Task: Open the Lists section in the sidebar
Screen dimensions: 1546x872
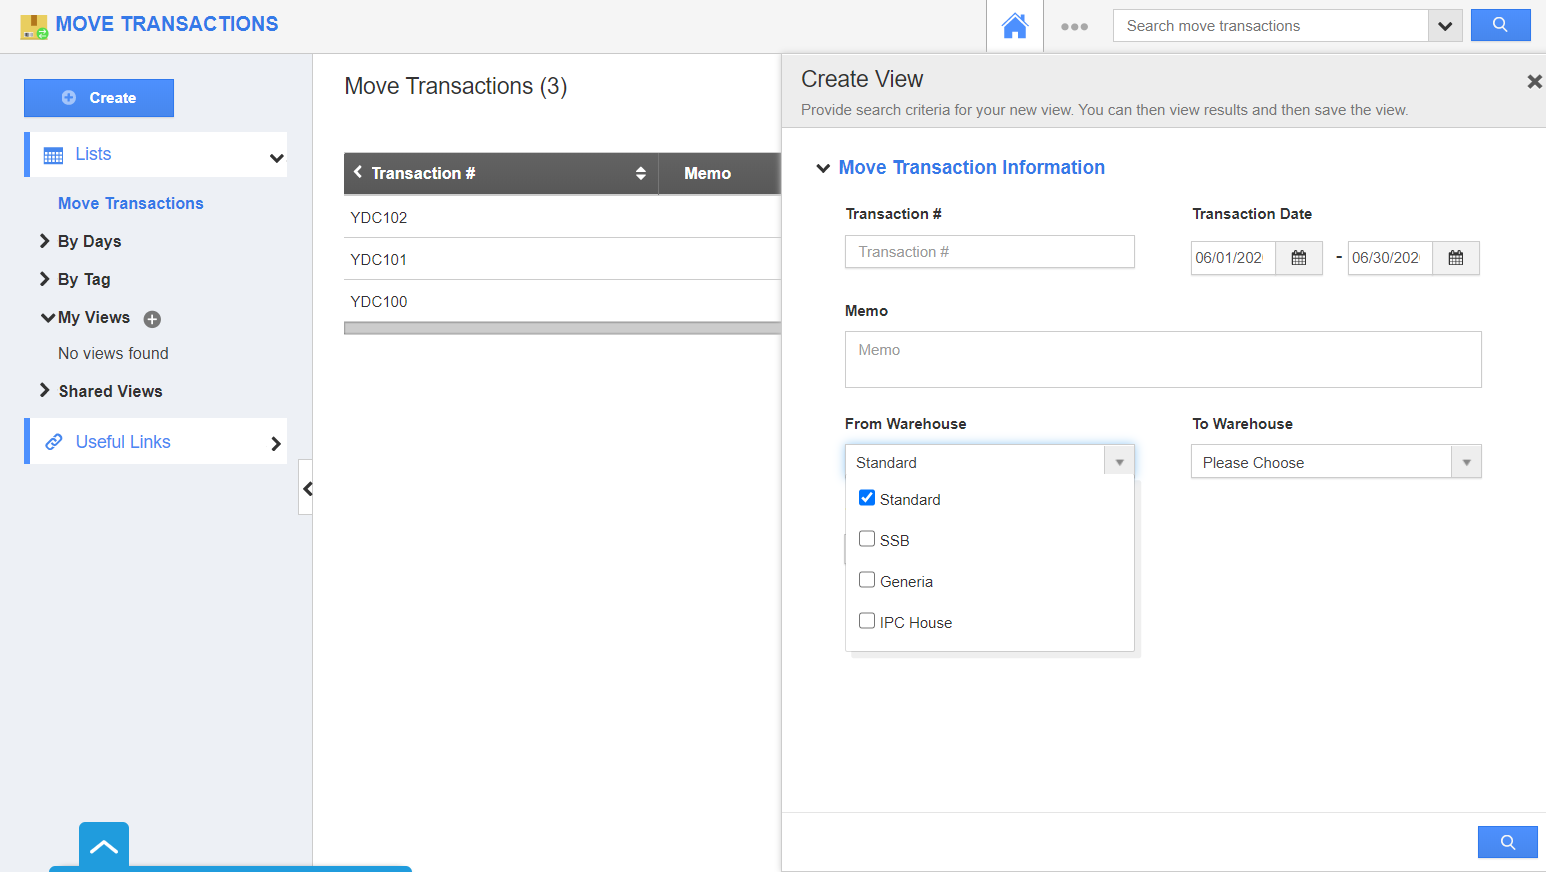Action: pyautogui.click(x=93, y=154)
